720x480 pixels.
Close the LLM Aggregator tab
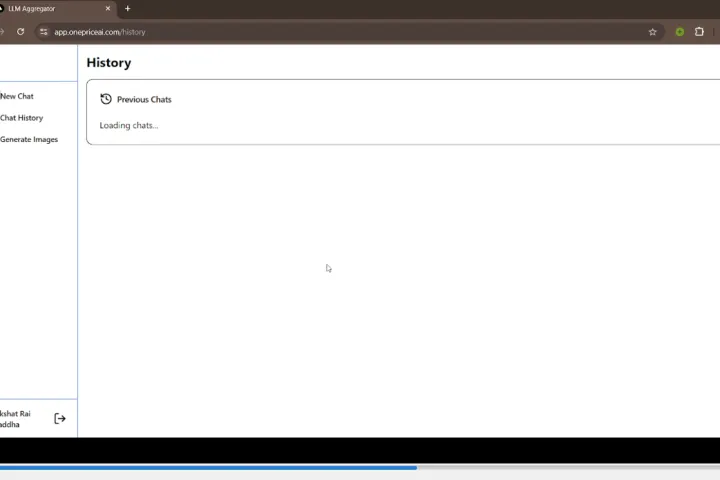pyautogui.click(x=108, y=9)
